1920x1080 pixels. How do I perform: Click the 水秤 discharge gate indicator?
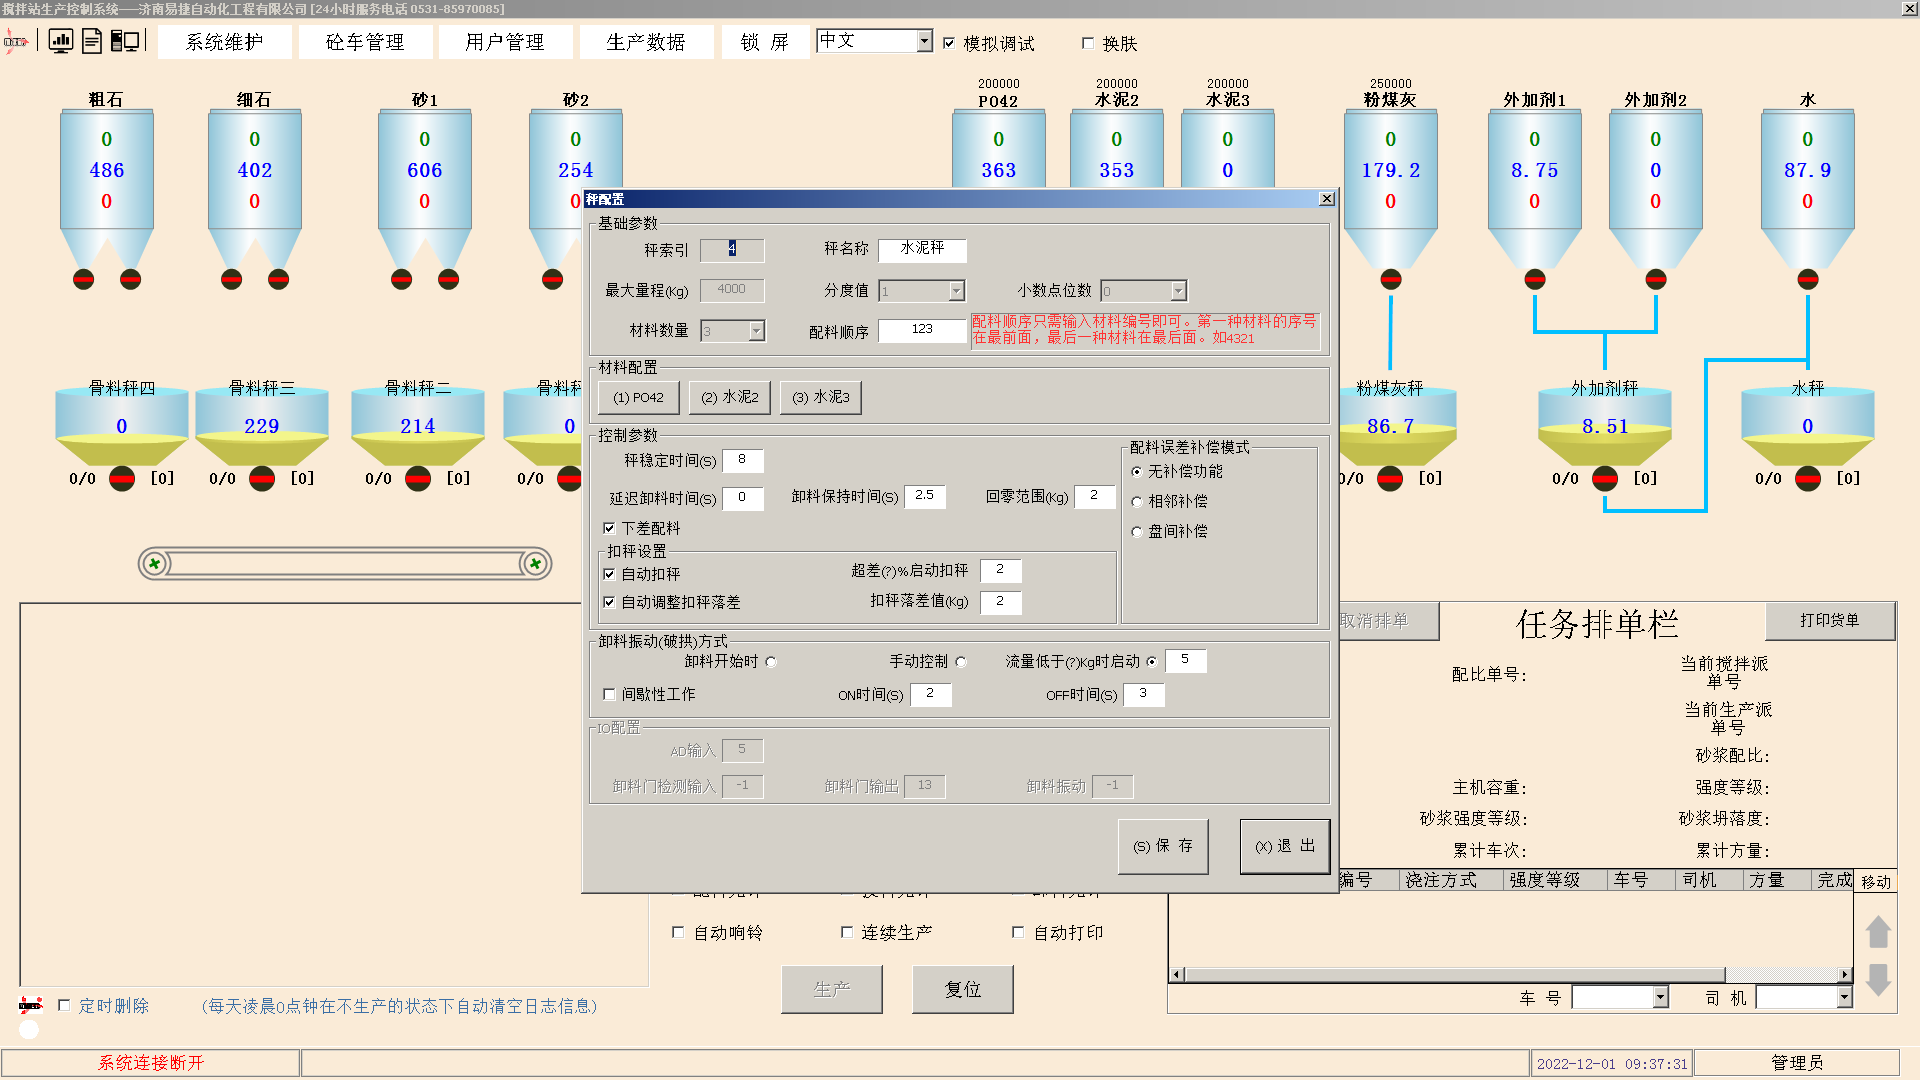[x=1807, y=479]
